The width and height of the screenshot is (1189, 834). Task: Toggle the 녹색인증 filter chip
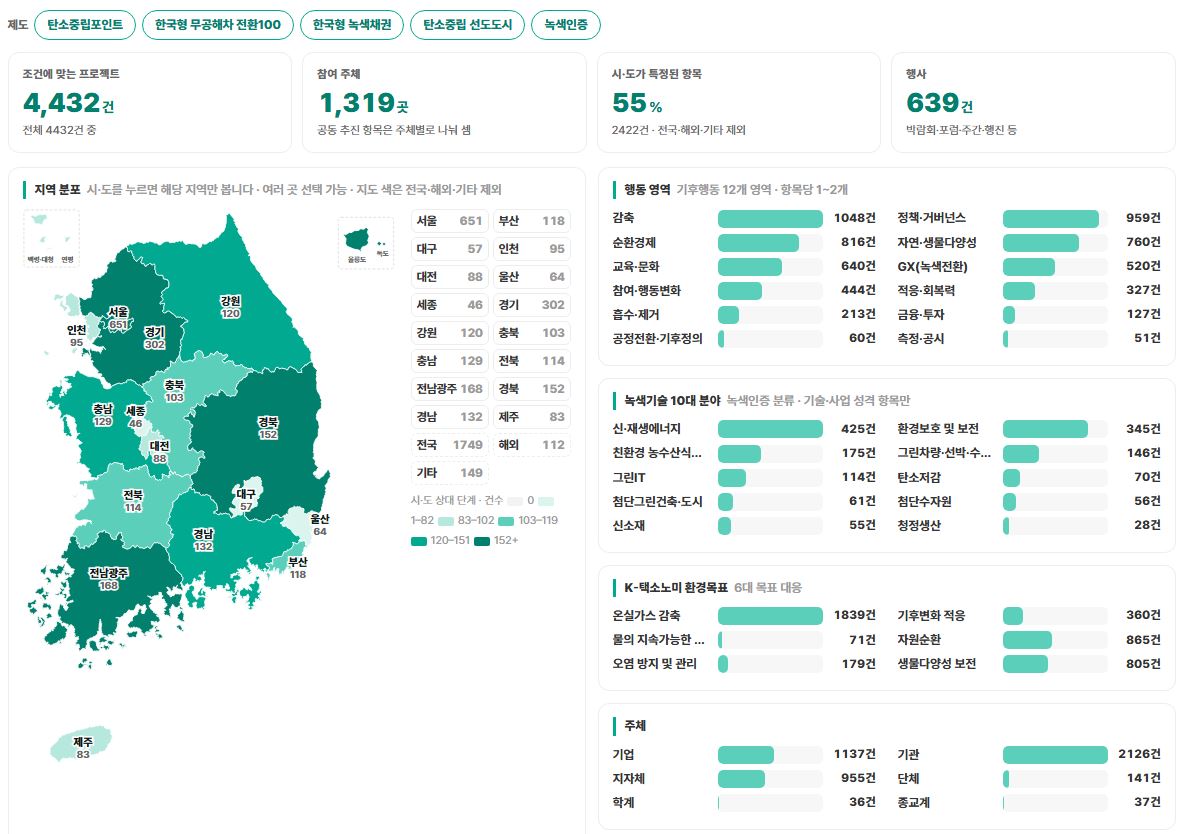click(x=566, y=24)
